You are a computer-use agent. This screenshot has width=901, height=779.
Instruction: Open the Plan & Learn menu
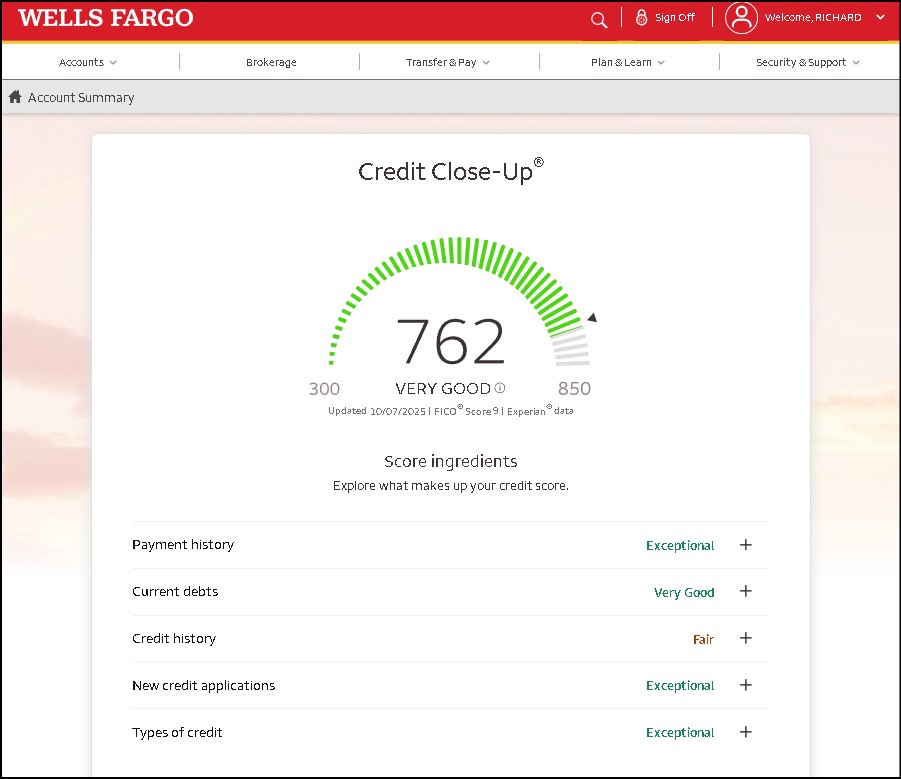tap(627, 62)
